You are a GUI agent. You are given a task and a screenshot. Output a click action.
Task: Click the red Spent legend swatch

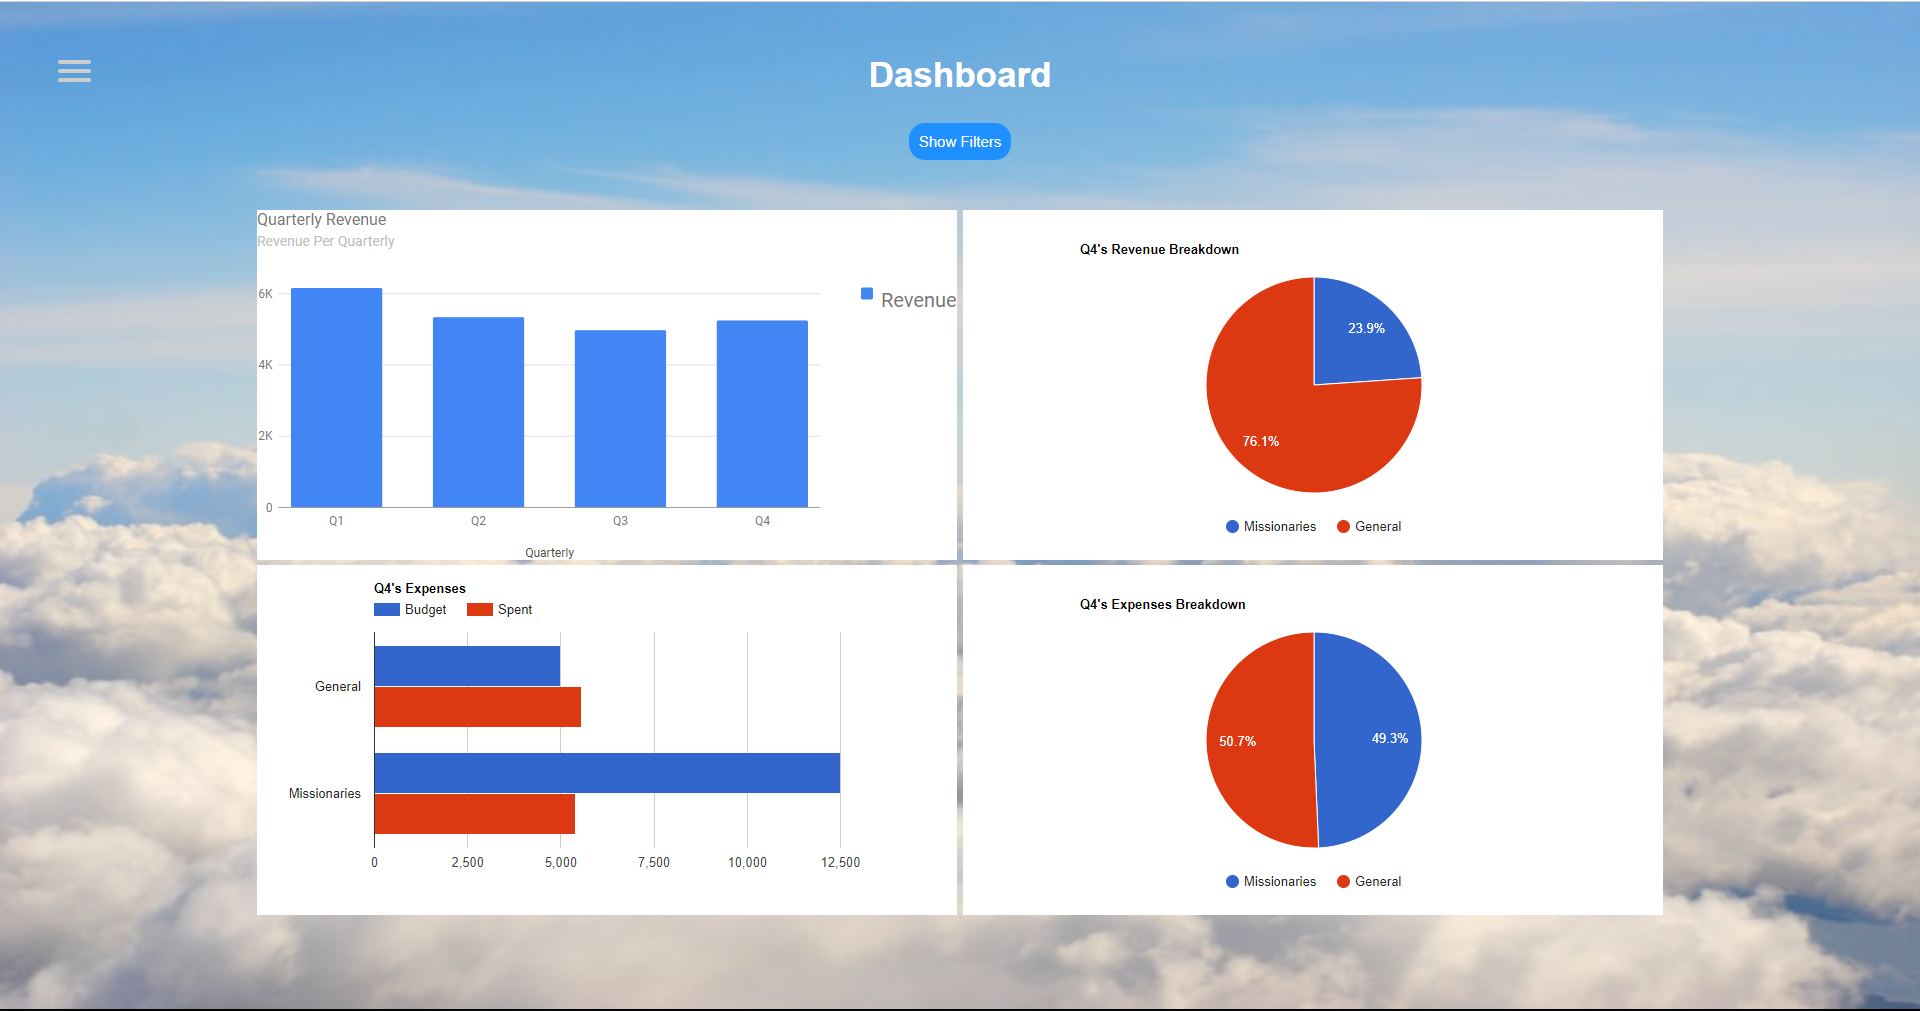coord(479,610)
